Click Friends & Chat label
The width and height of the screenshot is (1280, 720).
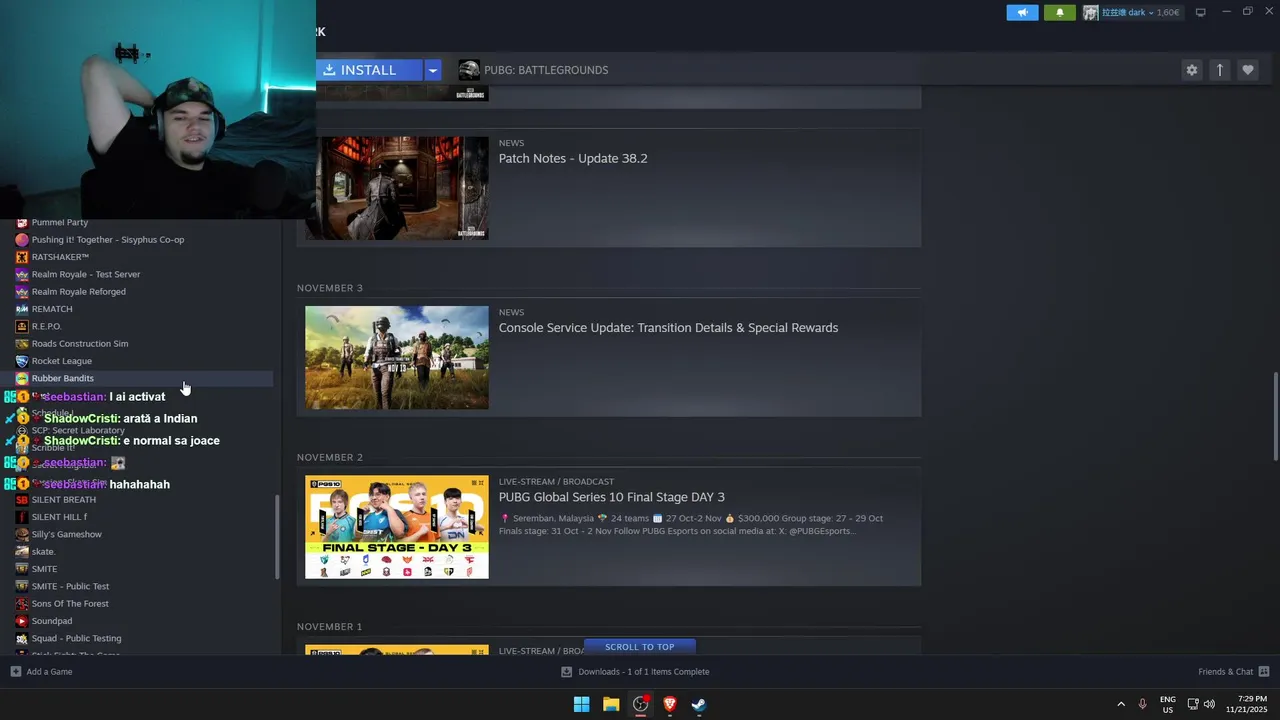[1225, 672]
